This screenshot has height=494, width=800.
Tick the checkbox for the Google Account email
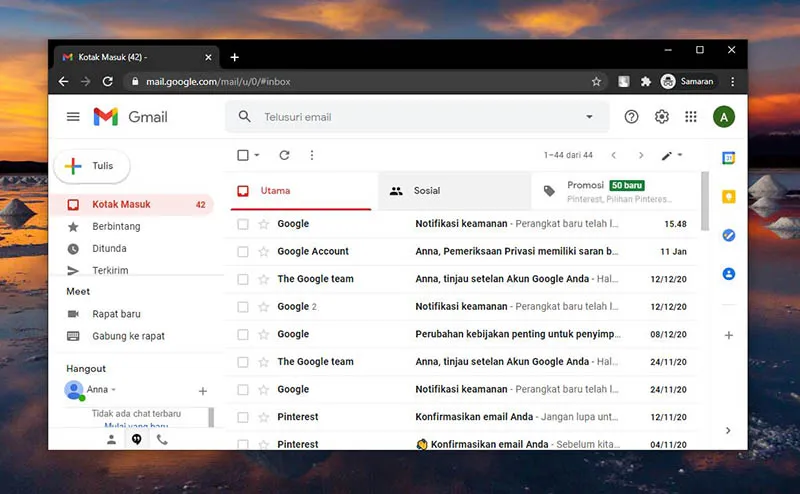click(243, 252)
